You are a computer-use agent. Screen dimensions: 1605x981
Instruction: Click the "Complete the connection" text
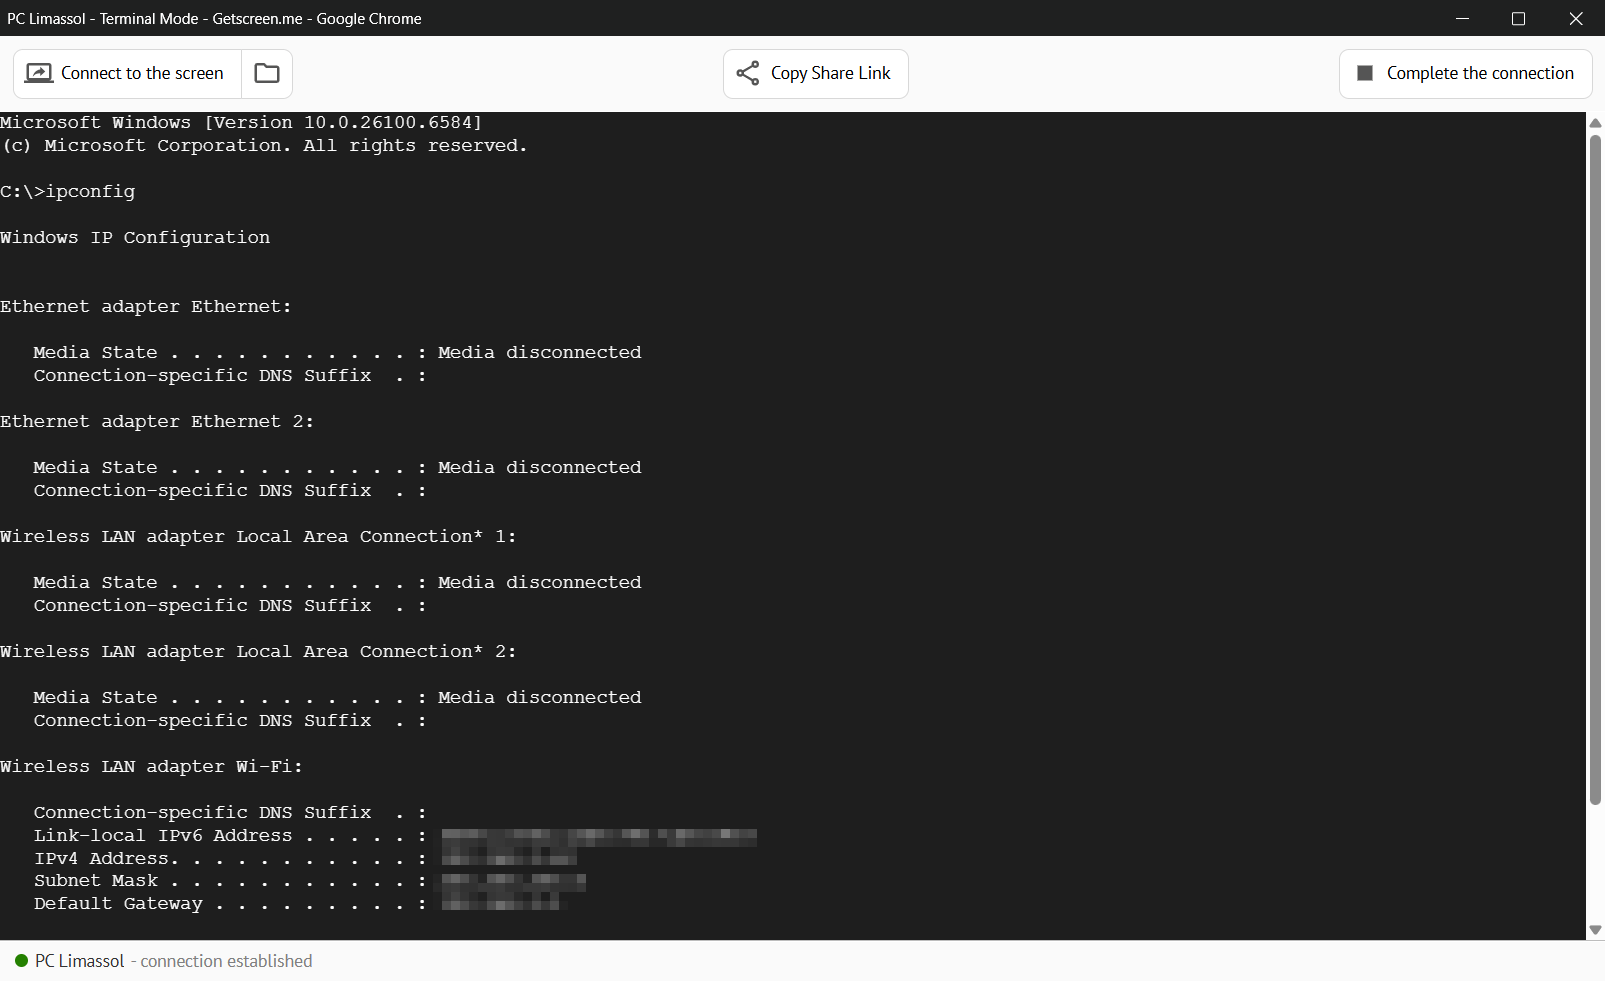click(x=1480, y=73)
